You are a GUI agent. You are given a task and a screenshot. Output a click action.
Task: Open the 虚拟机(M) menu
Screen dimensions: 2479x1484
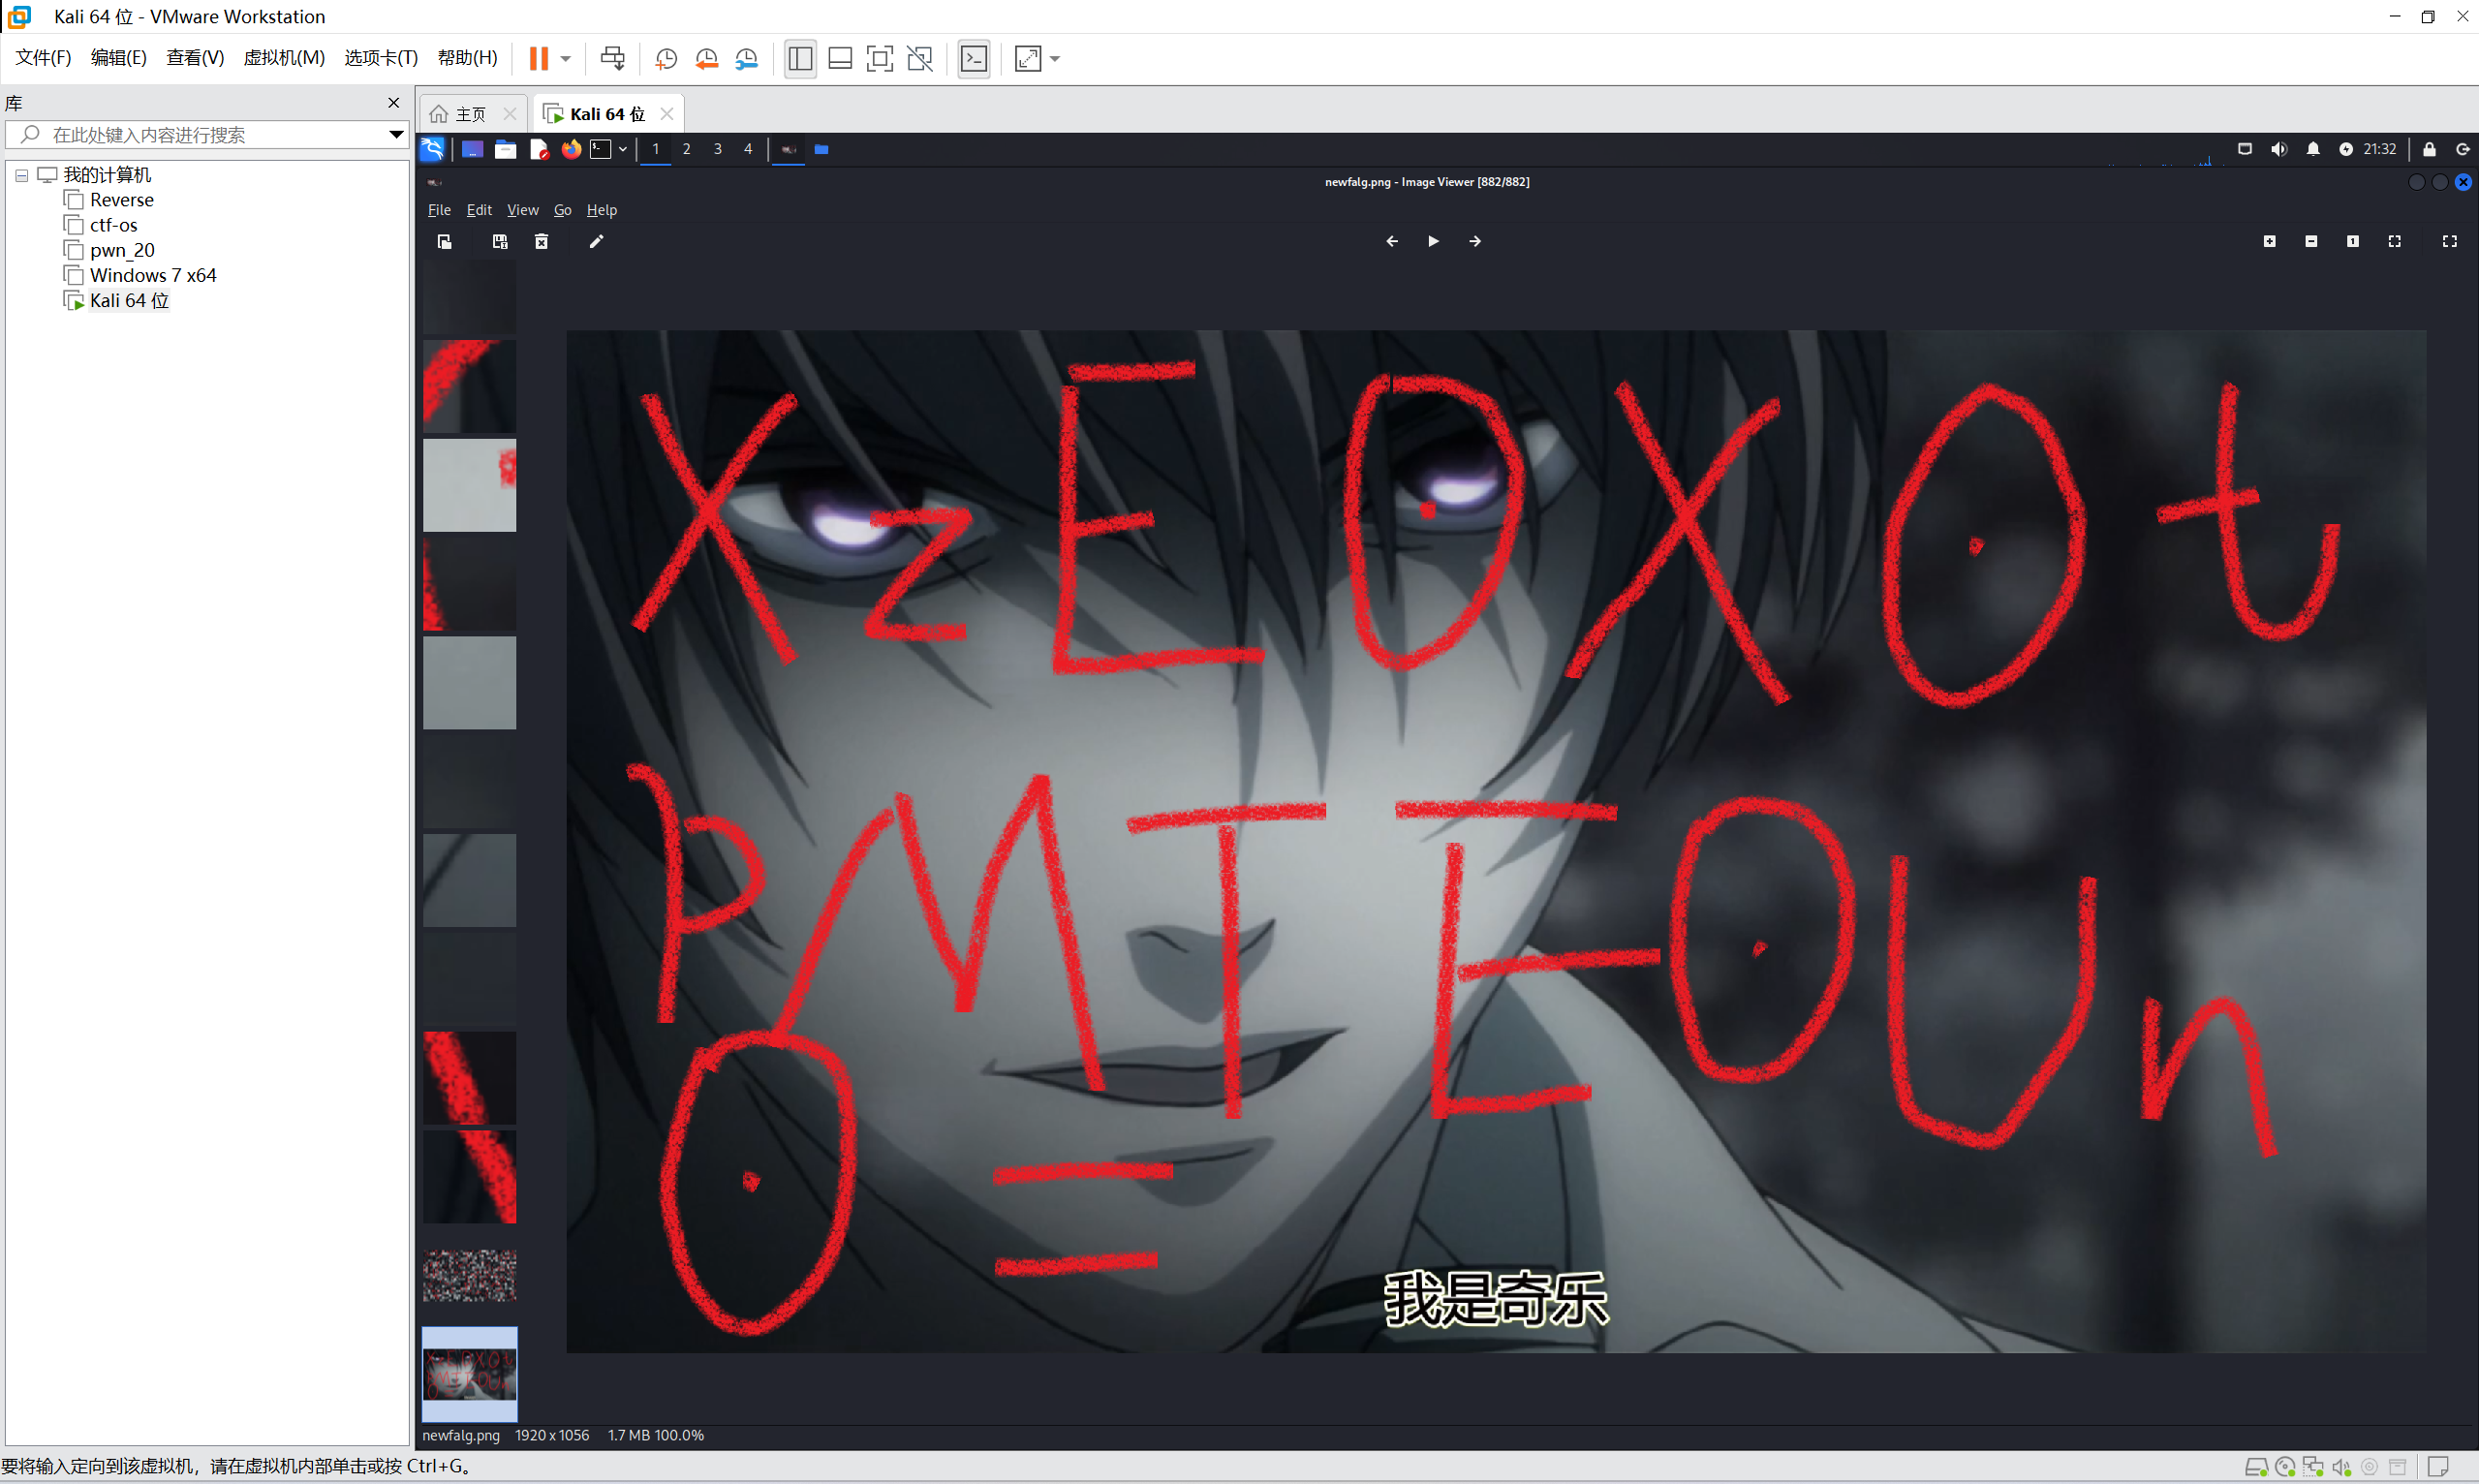click(284, 57)
